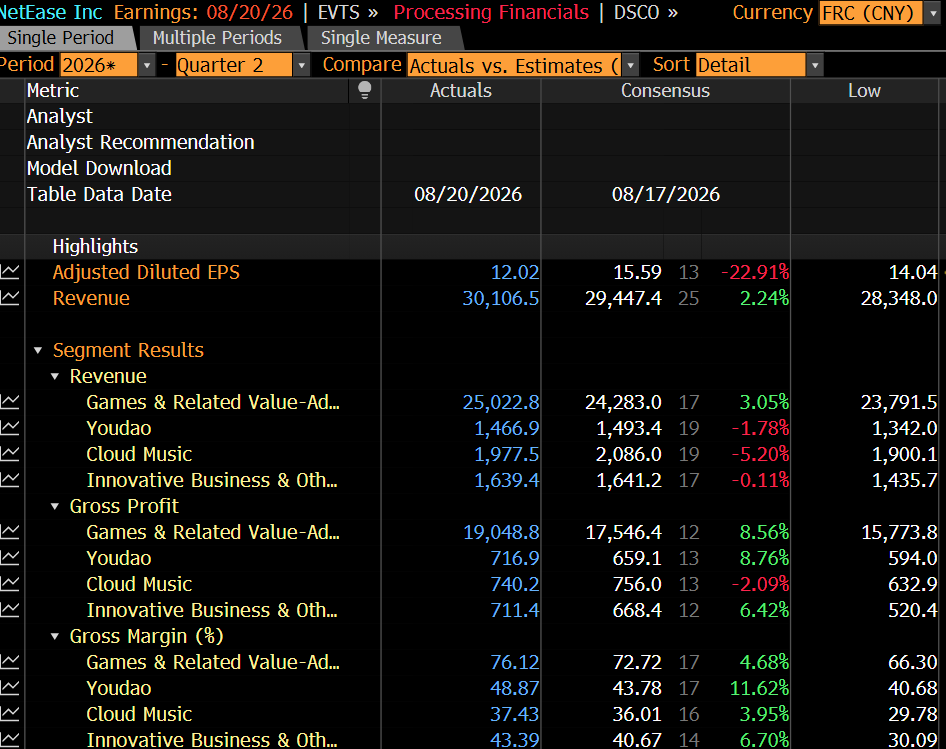Open chart icon for Innovative Business gross margin row
946x749 pixels.
[10, 739]
